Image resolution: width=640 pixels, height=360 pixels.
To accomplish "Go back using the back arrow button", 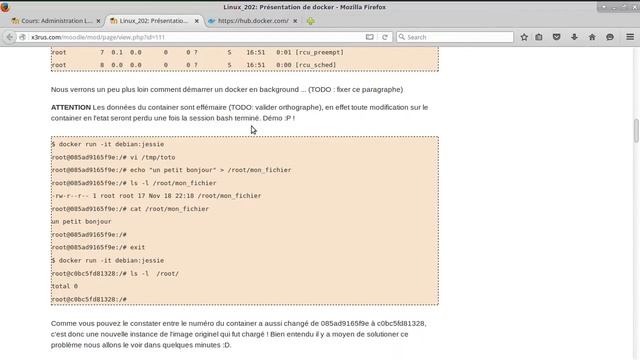I will pos(9,37).
